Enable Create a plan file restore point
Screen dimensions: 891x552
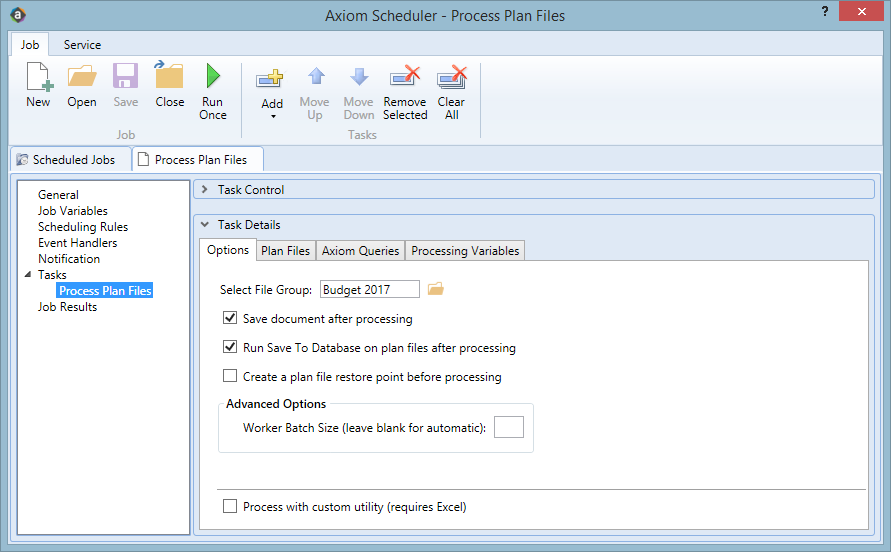pos(230,376)
